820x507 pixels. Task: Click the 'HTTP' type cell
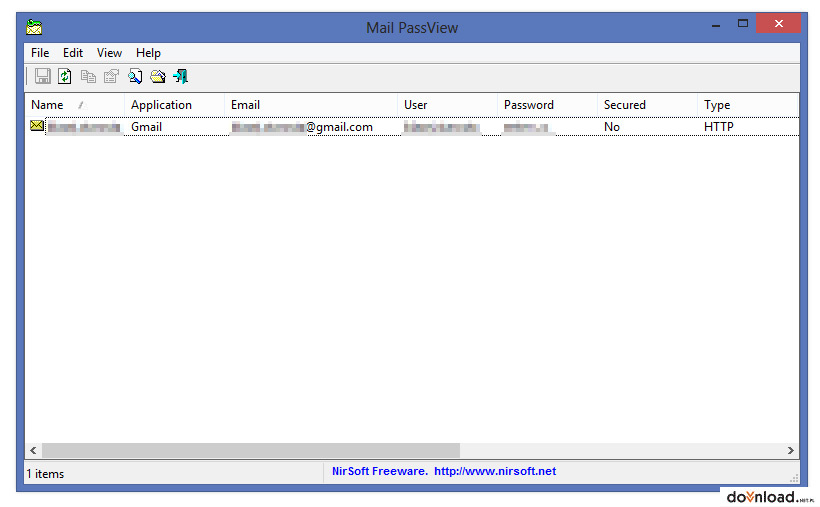(x=719, y=127)
